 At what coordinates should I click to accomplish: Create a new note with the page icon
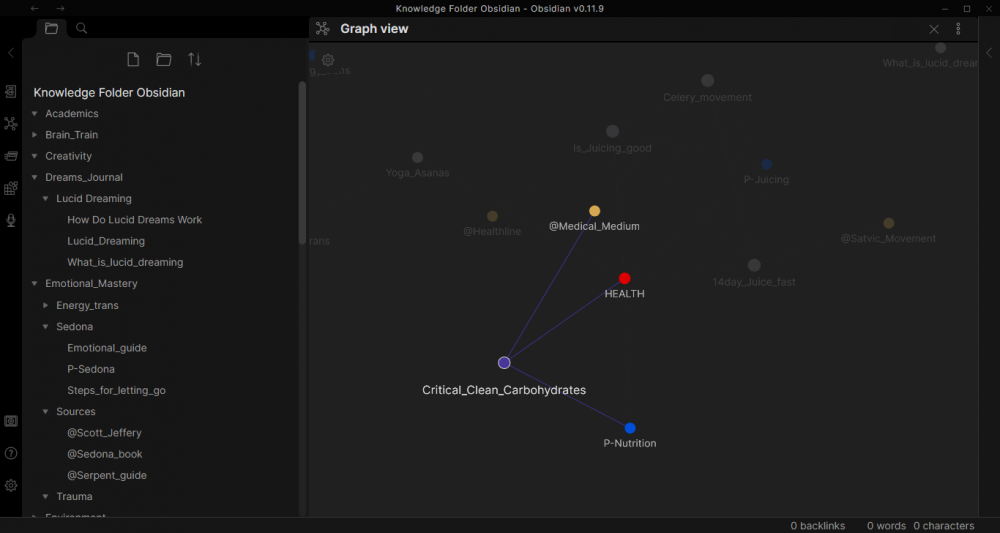[x=133, y=60]
